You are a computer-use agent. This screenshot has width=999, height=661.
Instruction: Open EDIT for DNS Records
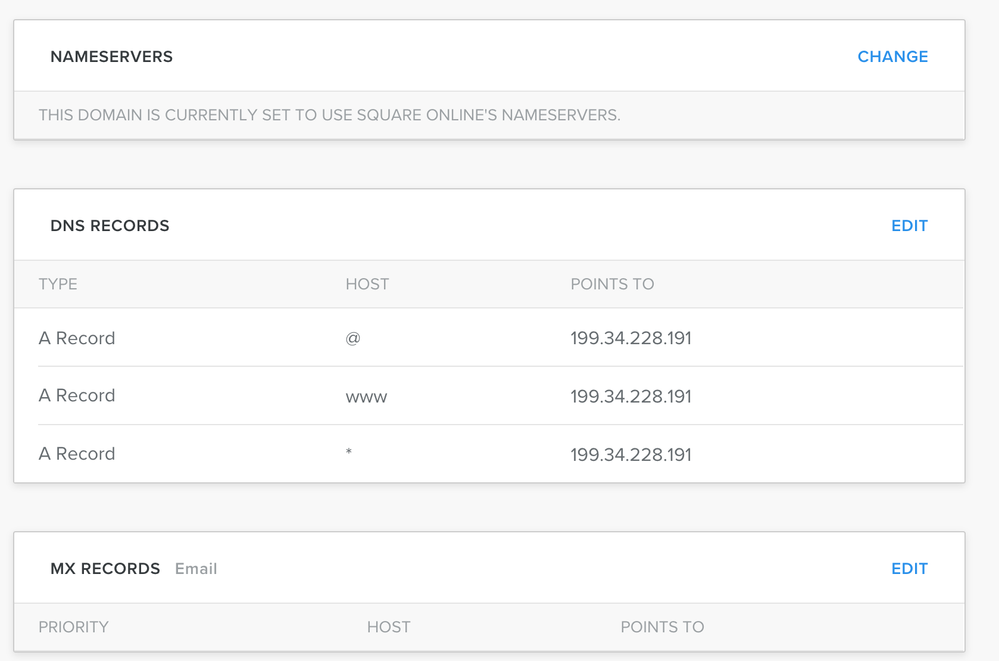pos(909,226)
